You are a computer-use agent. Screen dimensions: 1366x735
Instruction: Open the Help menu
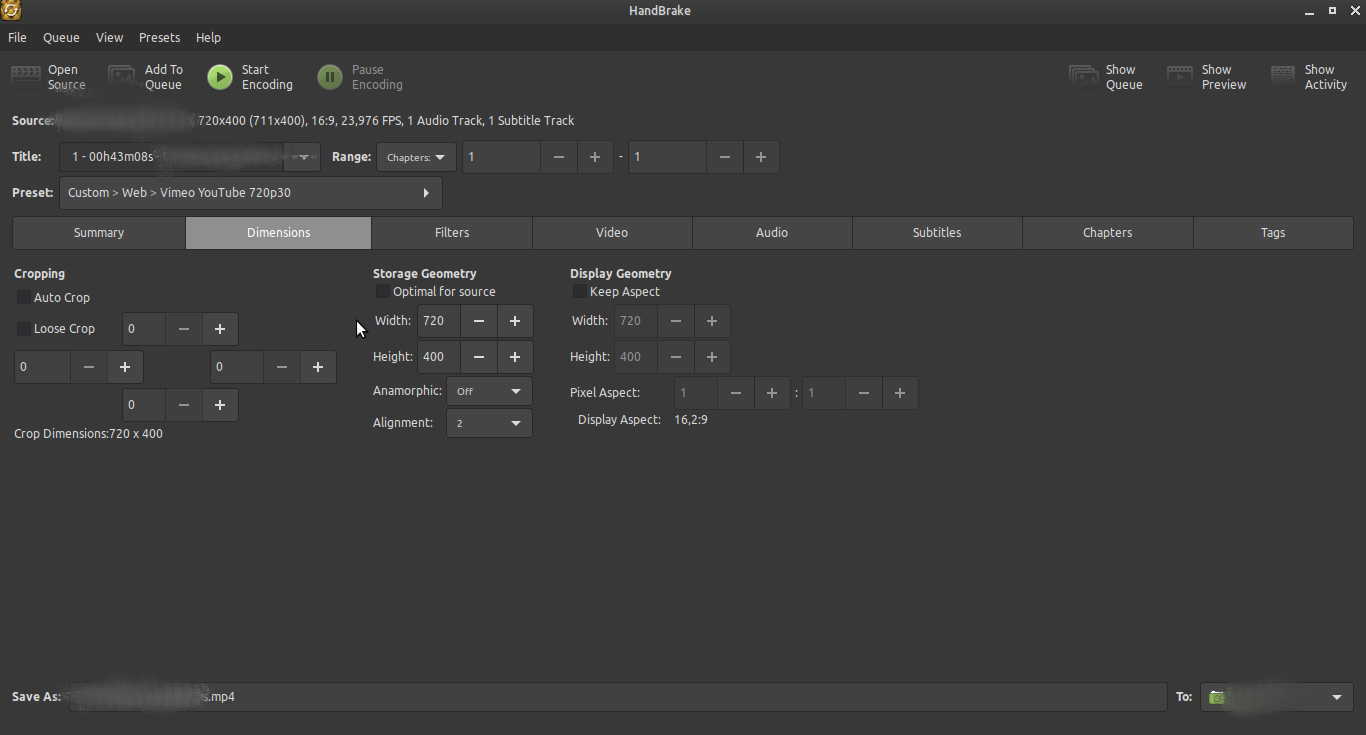tap(208, 37)
